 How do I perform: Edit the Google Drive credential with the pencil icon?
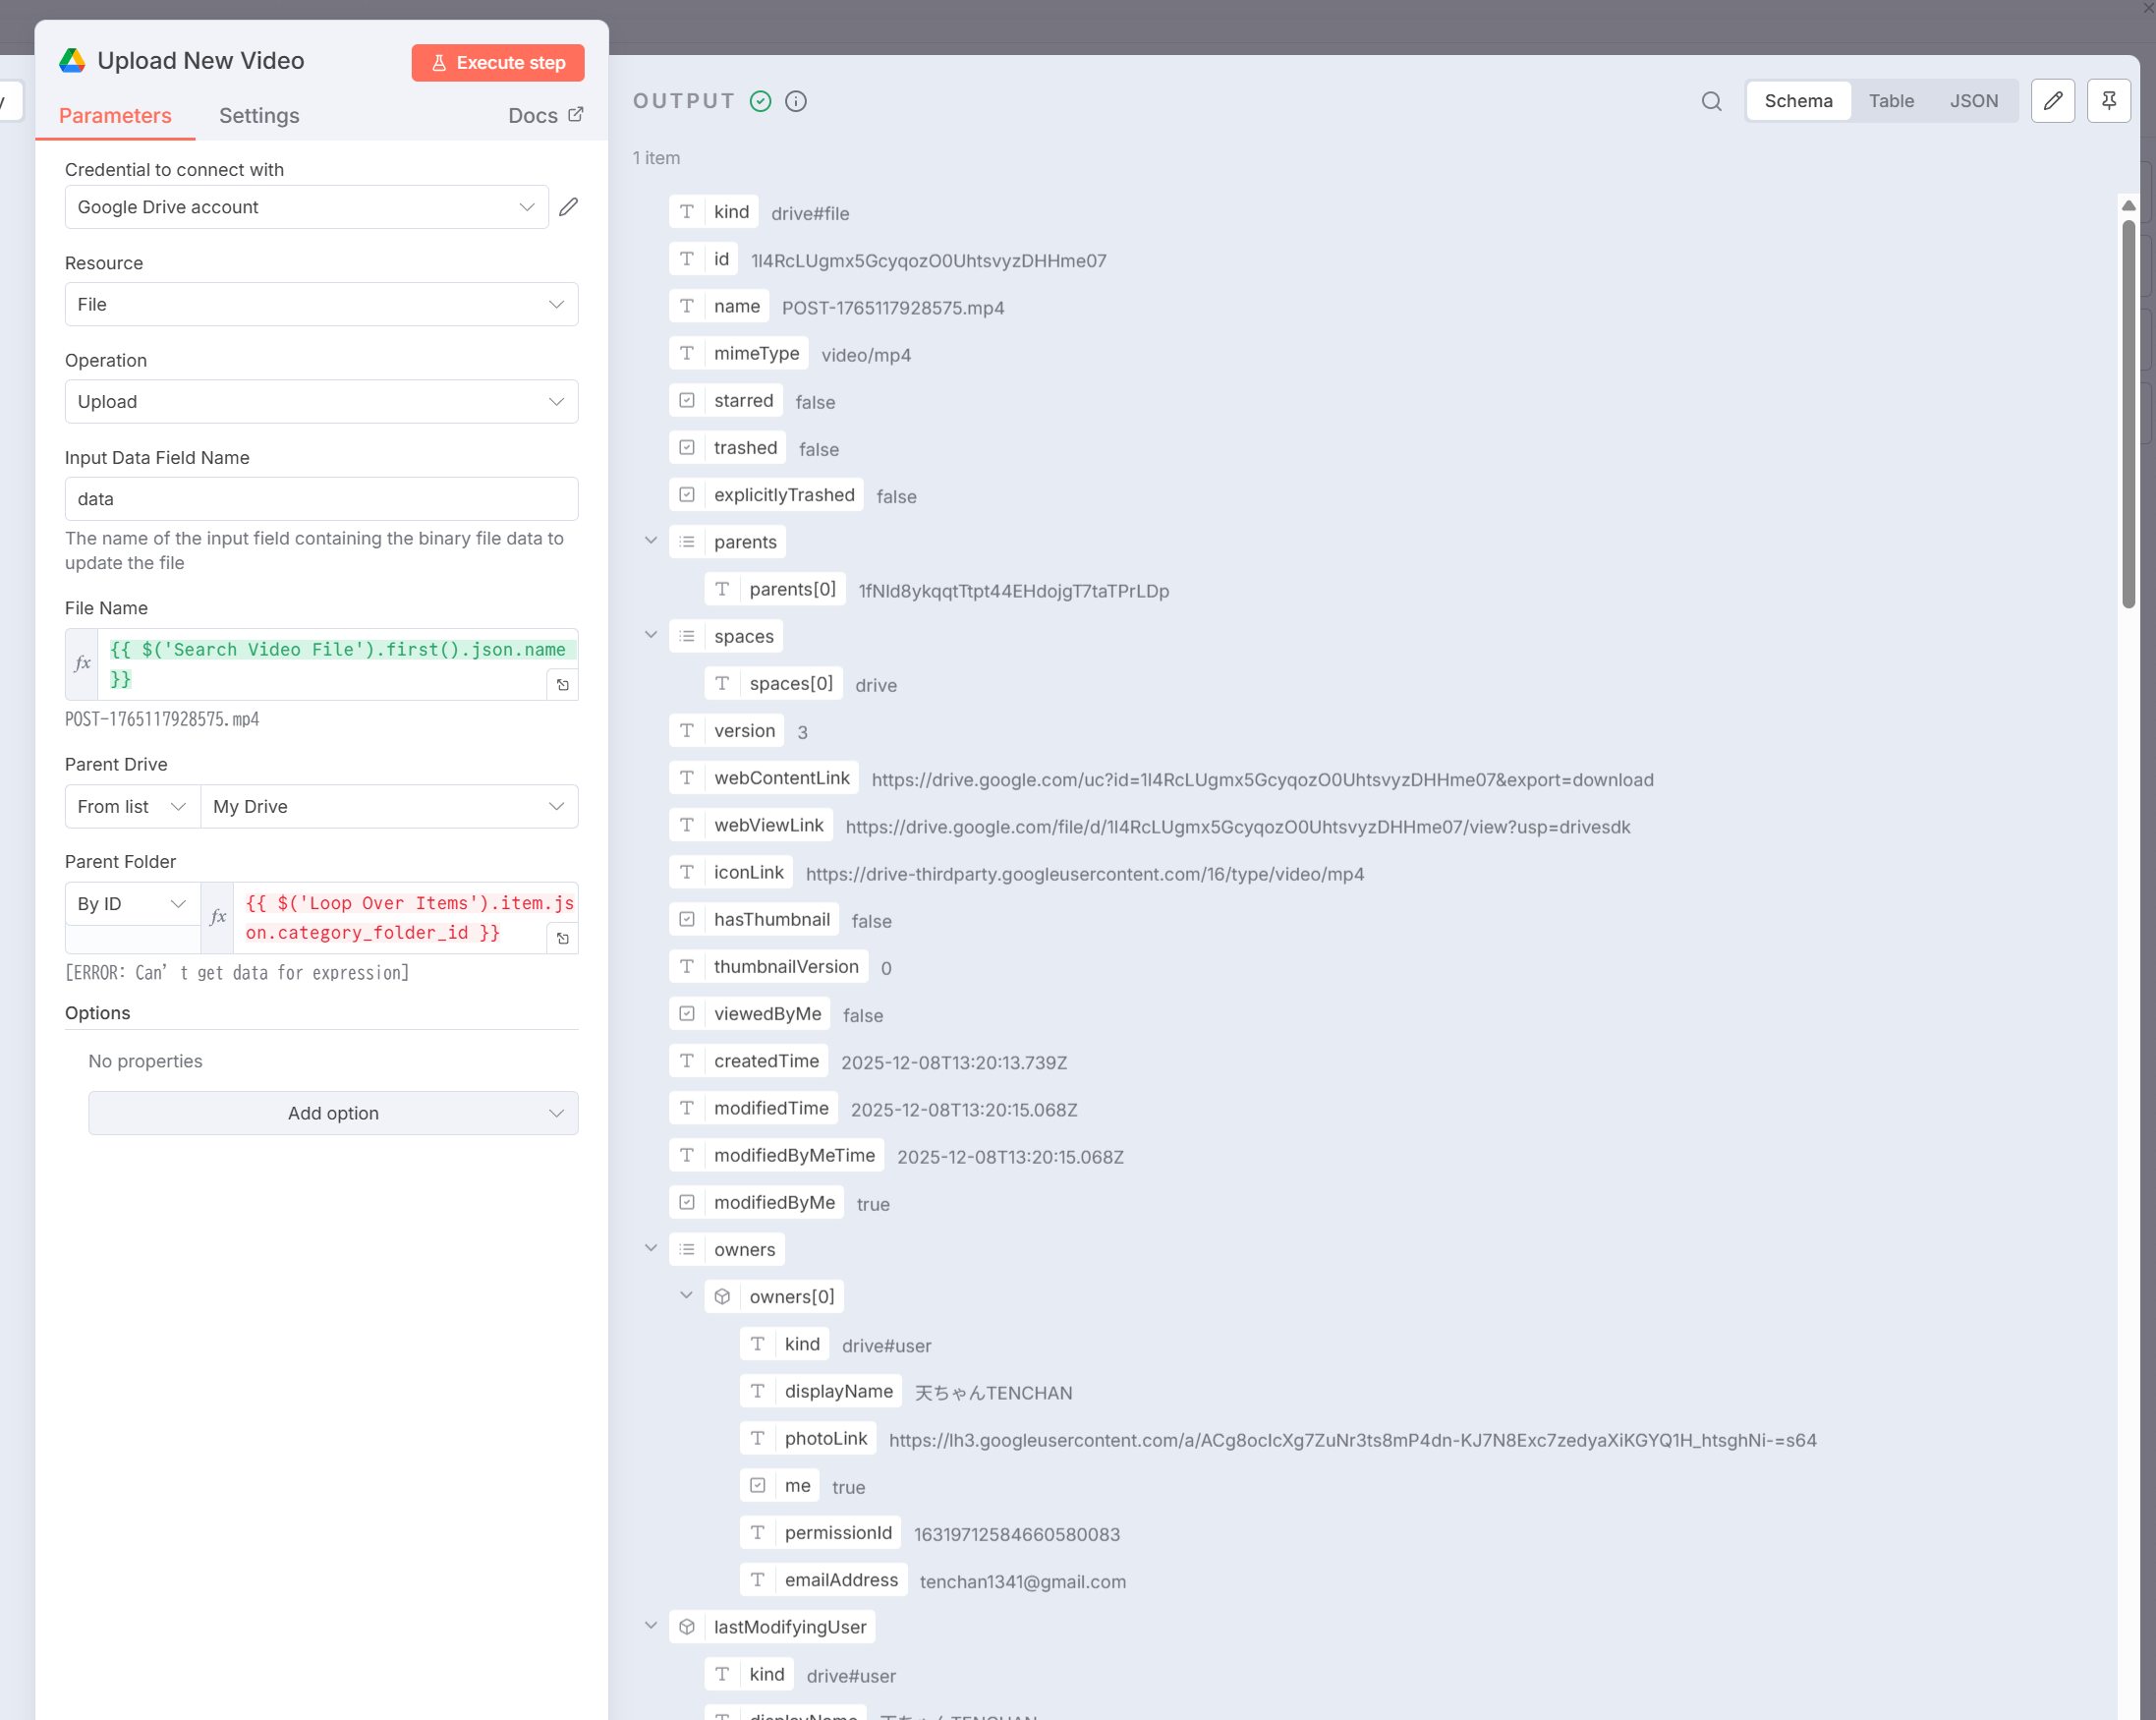pos(568,207)
